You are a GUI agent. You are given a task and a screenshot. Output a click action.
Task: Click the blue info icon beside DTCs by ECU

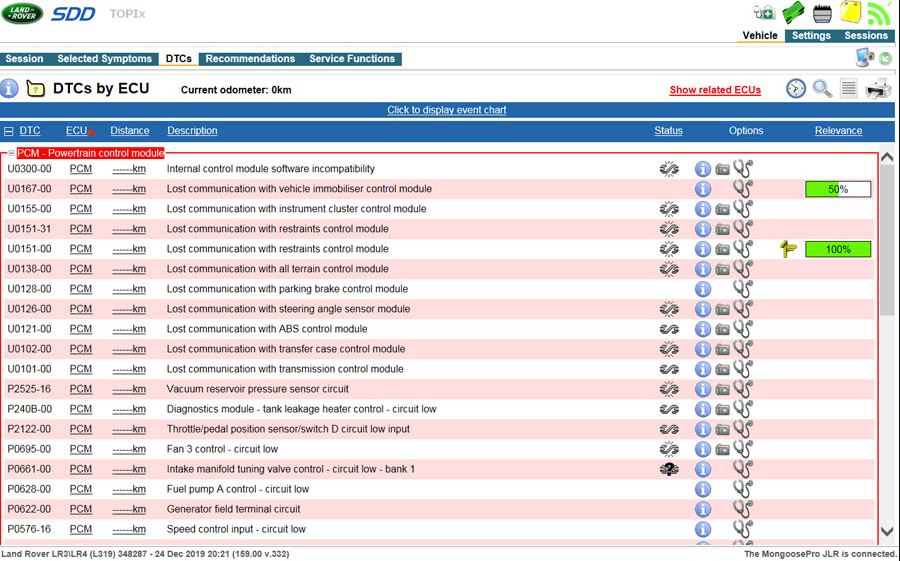(9, 88)
